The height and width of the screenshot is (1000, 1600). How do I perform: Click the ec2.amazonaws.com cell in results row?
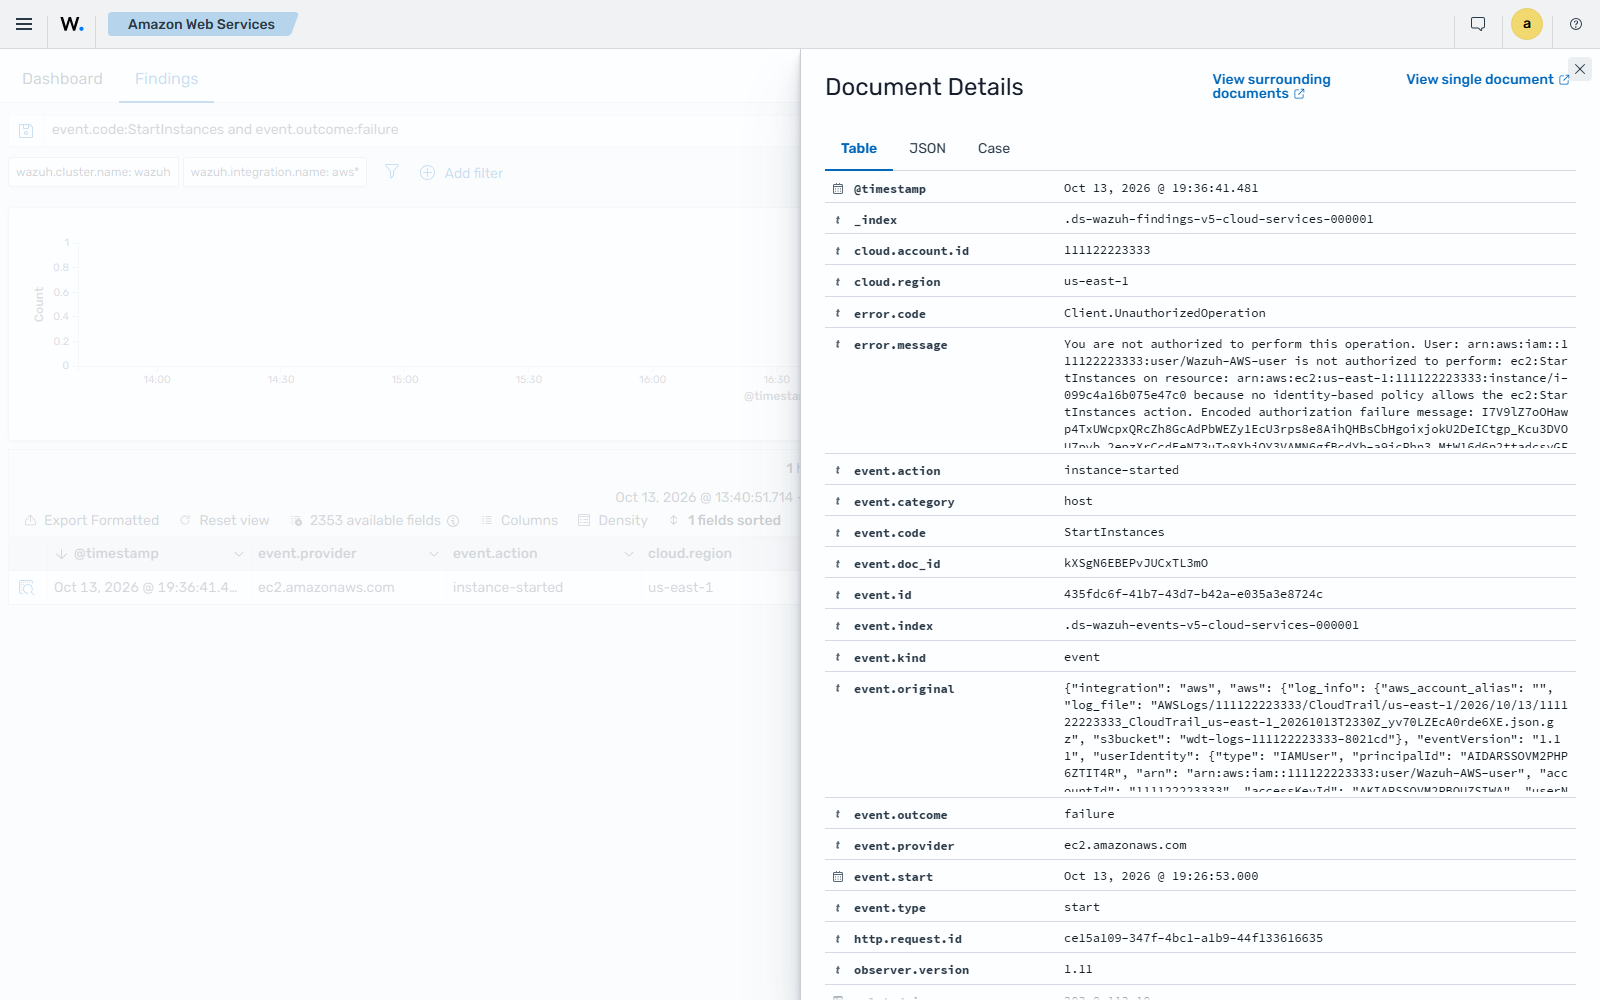coord(326,588)
